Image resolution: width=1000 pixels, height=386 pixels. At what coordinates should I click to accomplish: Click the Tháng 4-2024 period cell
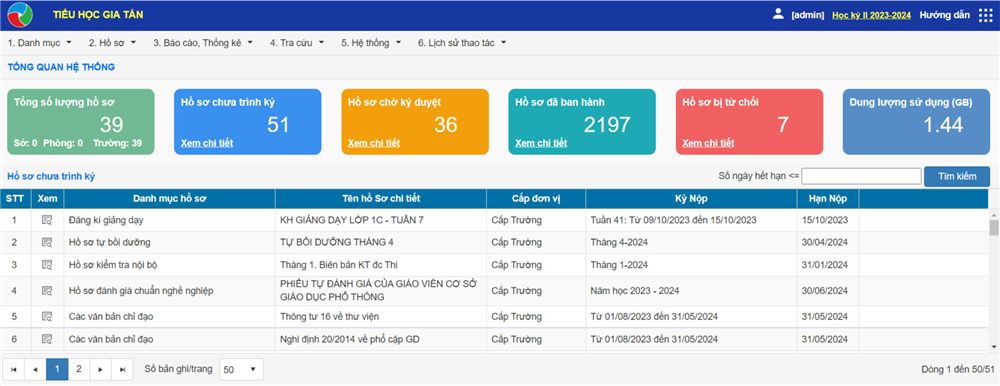coord(691,242)
